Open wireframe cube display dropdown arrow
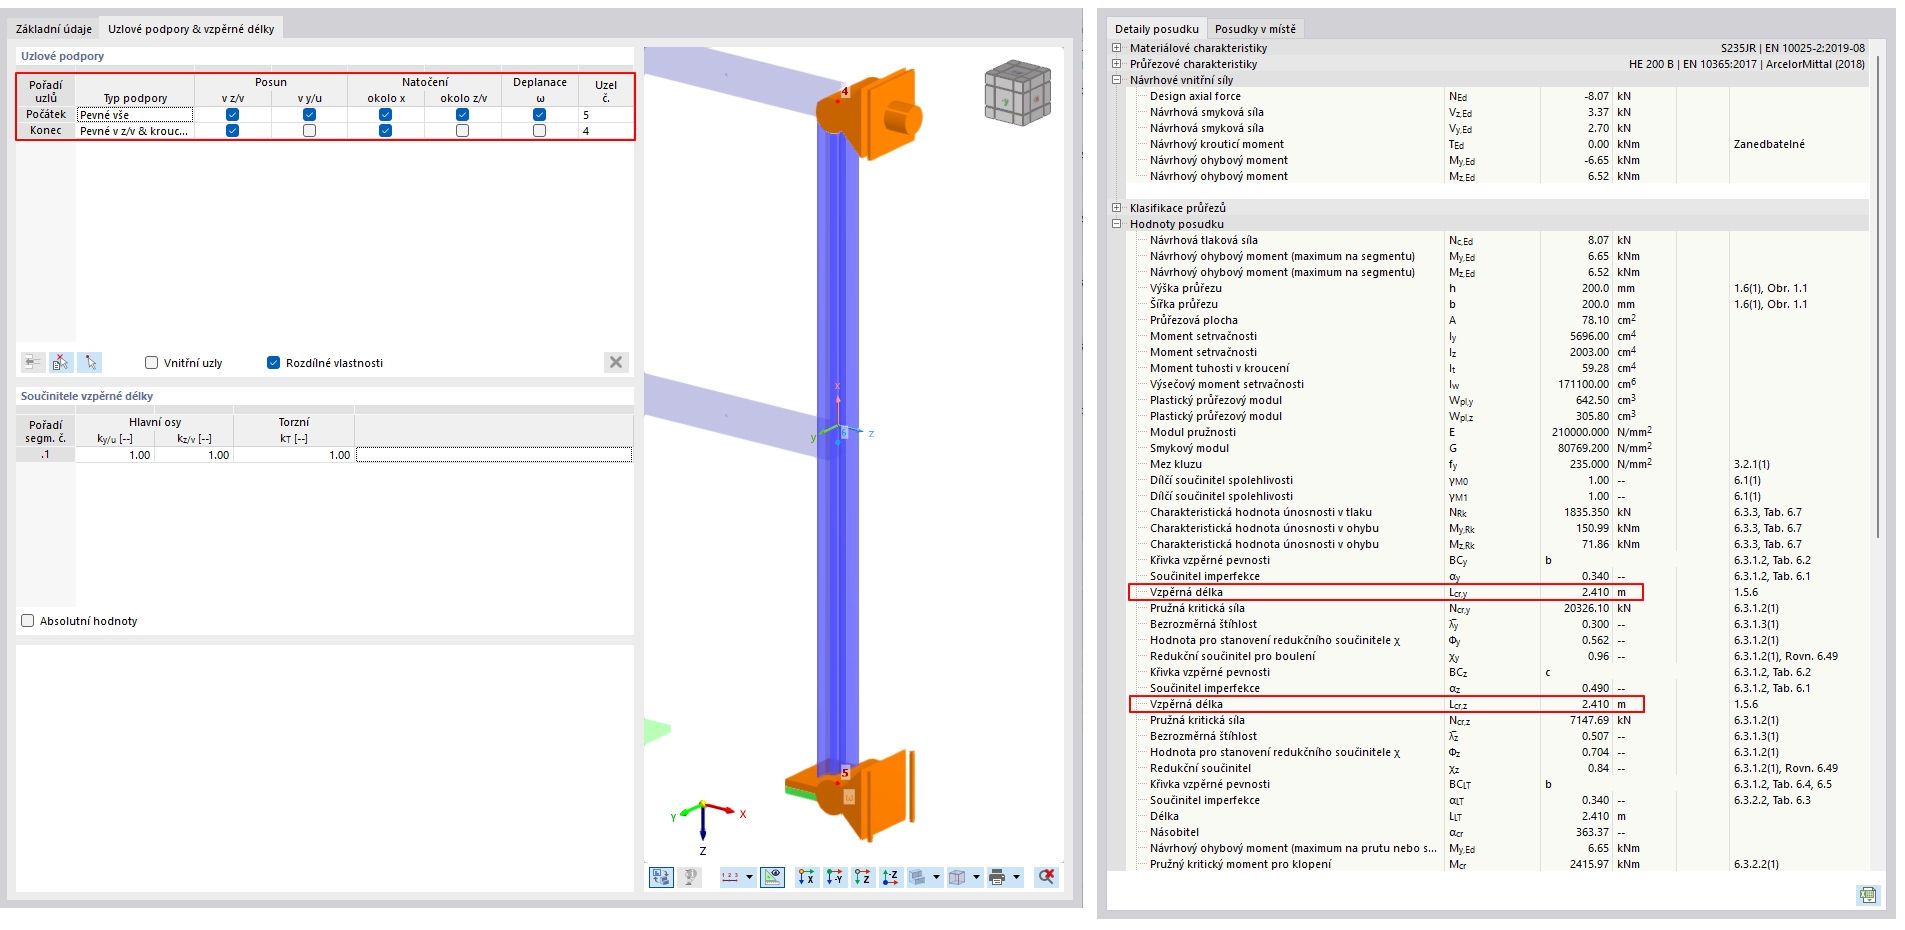 976,877
